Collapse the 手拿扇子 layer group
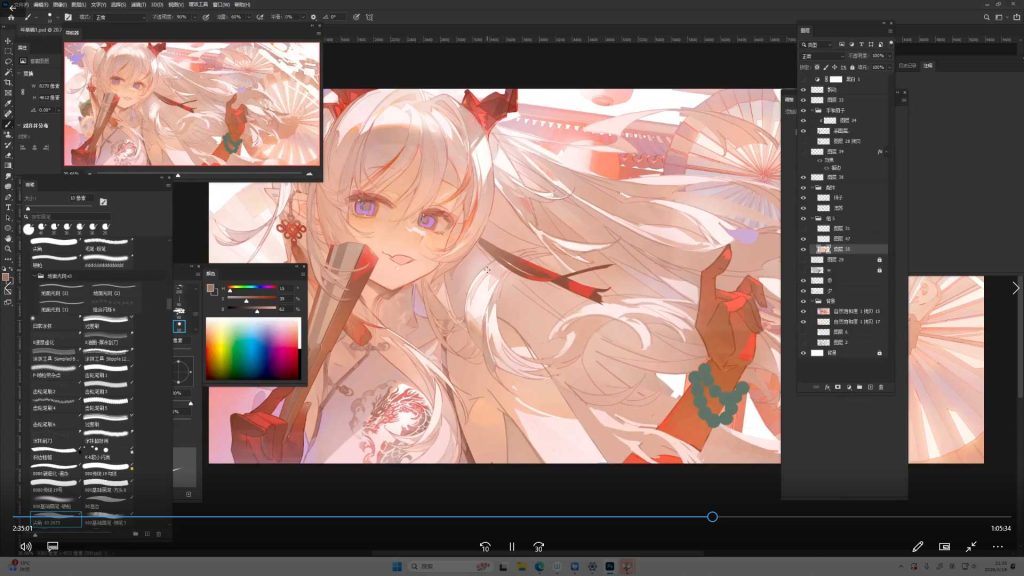 click(x=812, y=110)
